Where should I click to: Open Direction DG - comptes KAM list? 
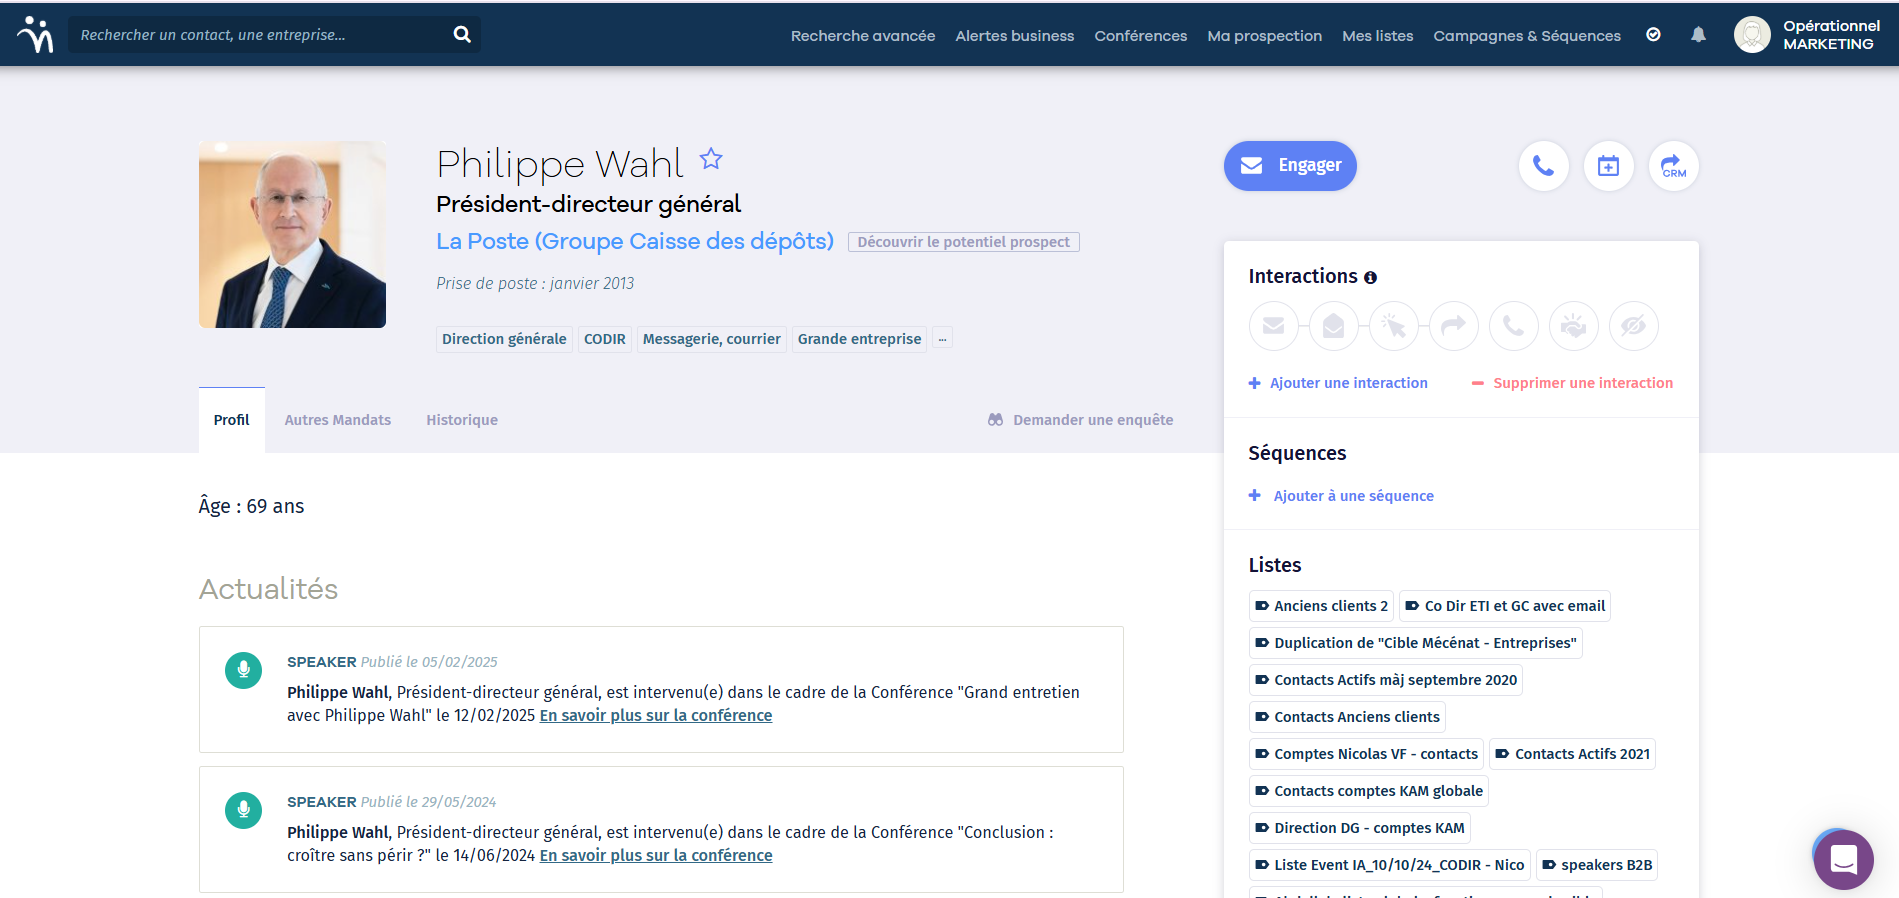pyautogui.click(x=1360, y=828)
